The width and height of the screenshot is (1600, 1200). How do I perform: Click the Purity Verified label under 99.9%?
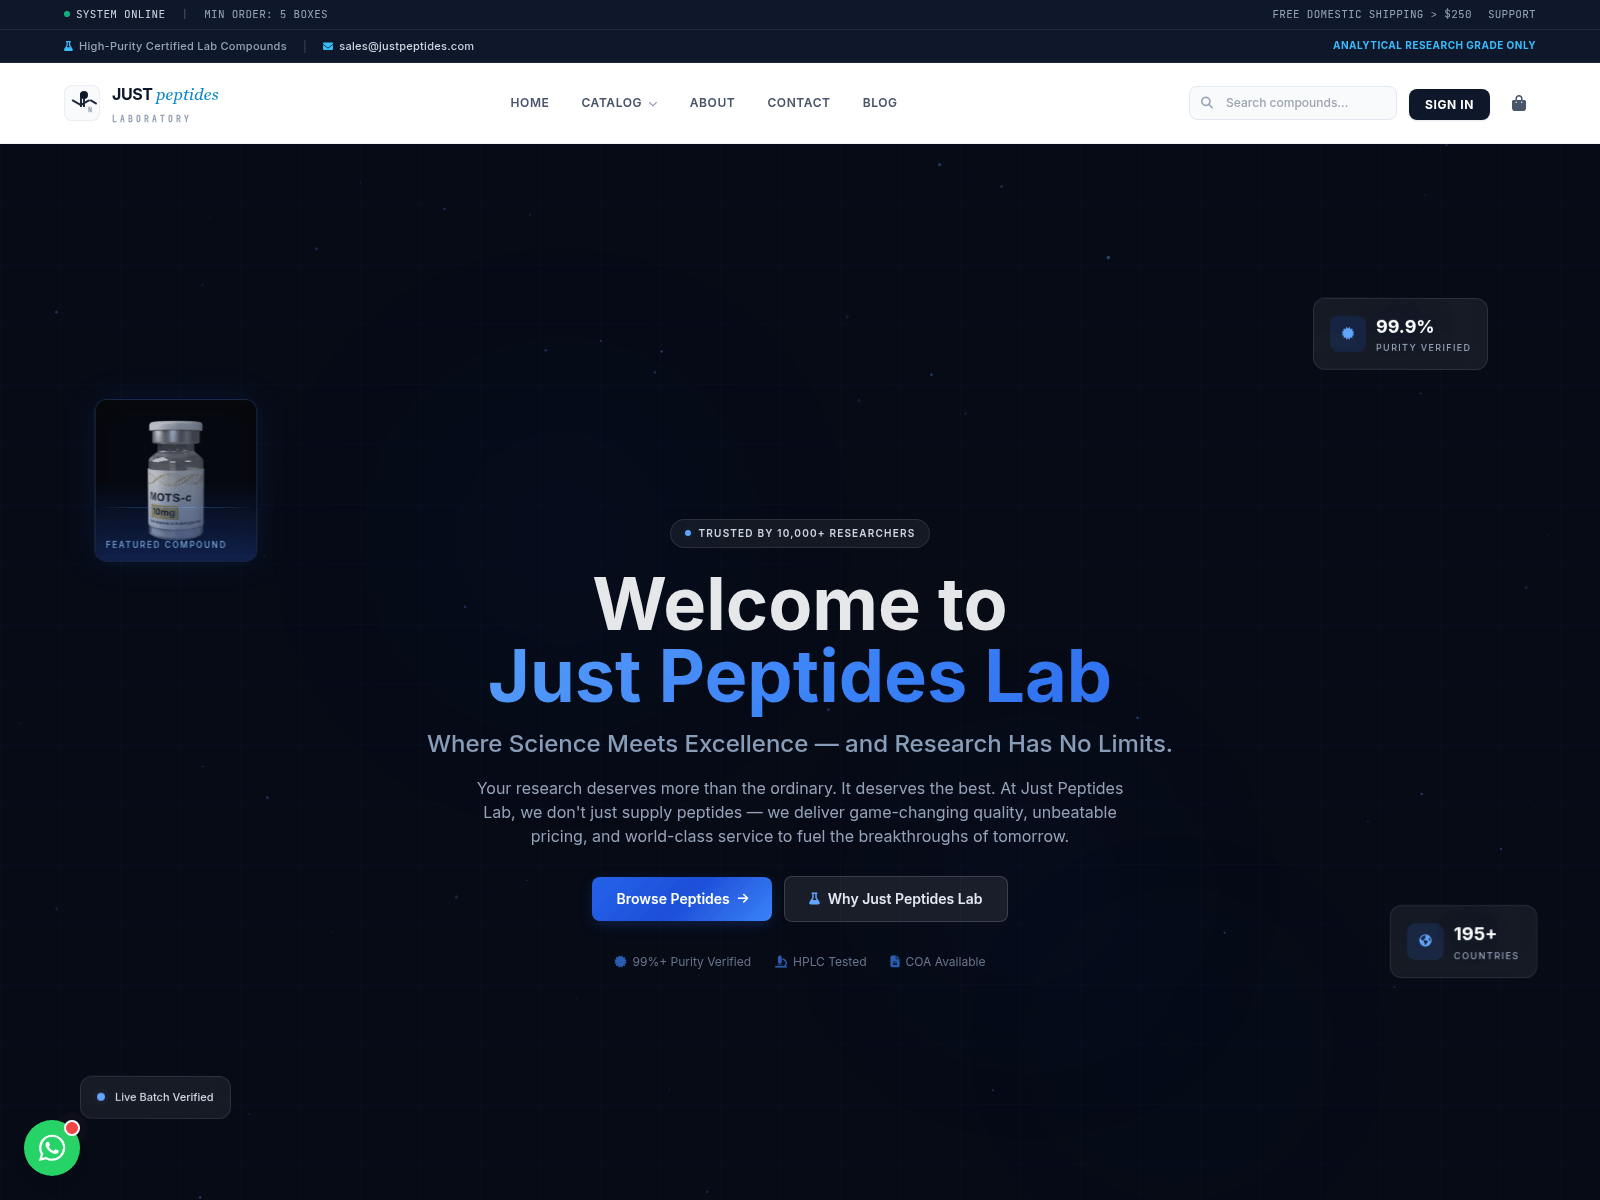tap(1423, 348)
